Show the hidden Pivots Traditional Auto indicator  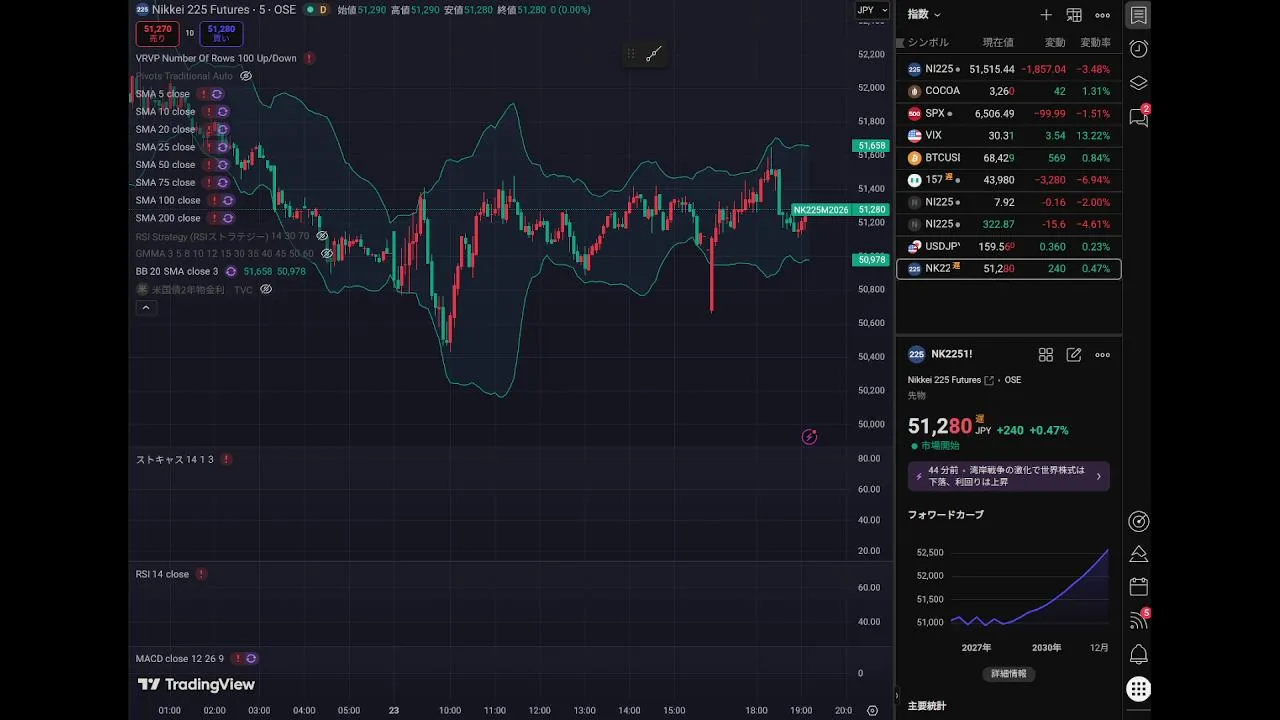coord(246,76)
